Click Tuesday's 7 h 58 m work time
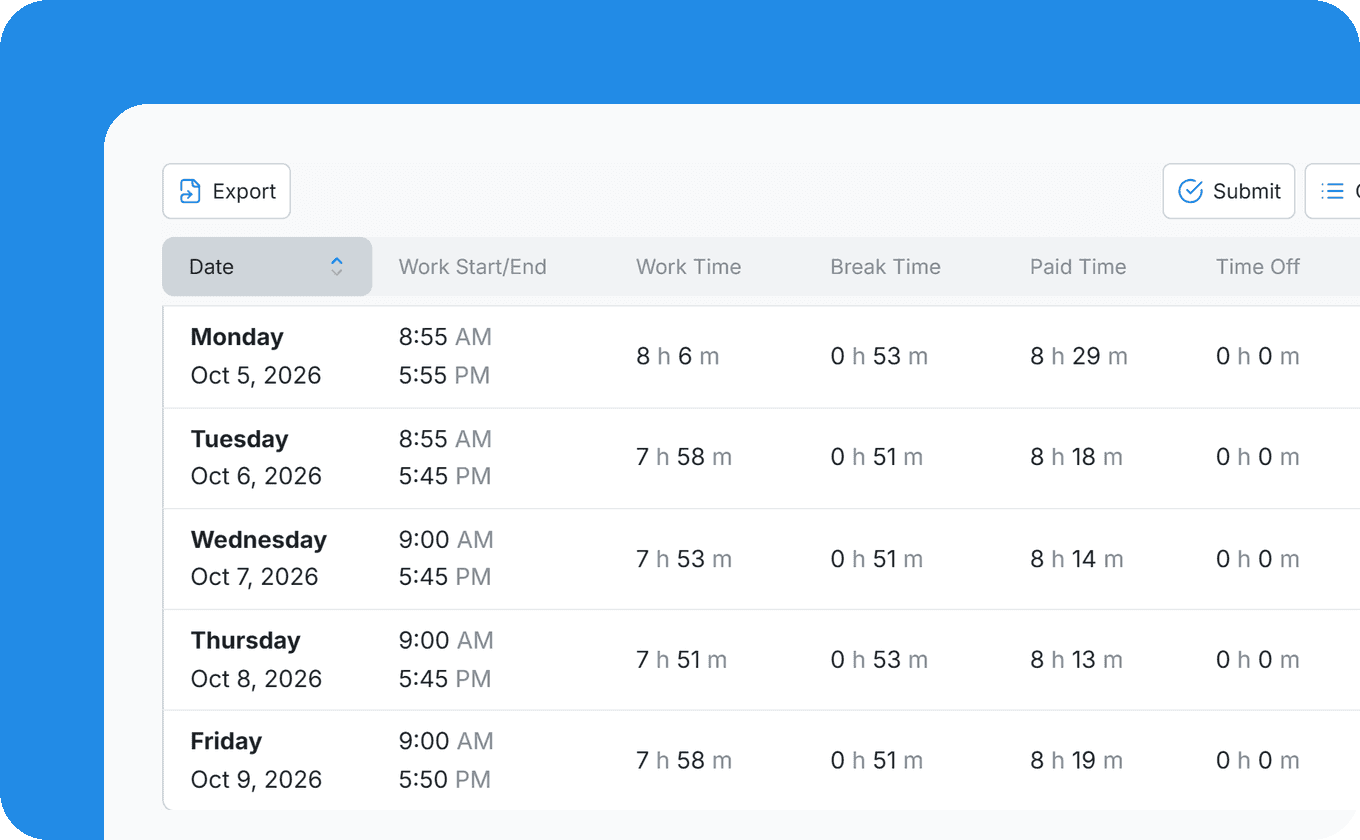The width and height of the screenshot is (1360, 840). pos(684,457)
